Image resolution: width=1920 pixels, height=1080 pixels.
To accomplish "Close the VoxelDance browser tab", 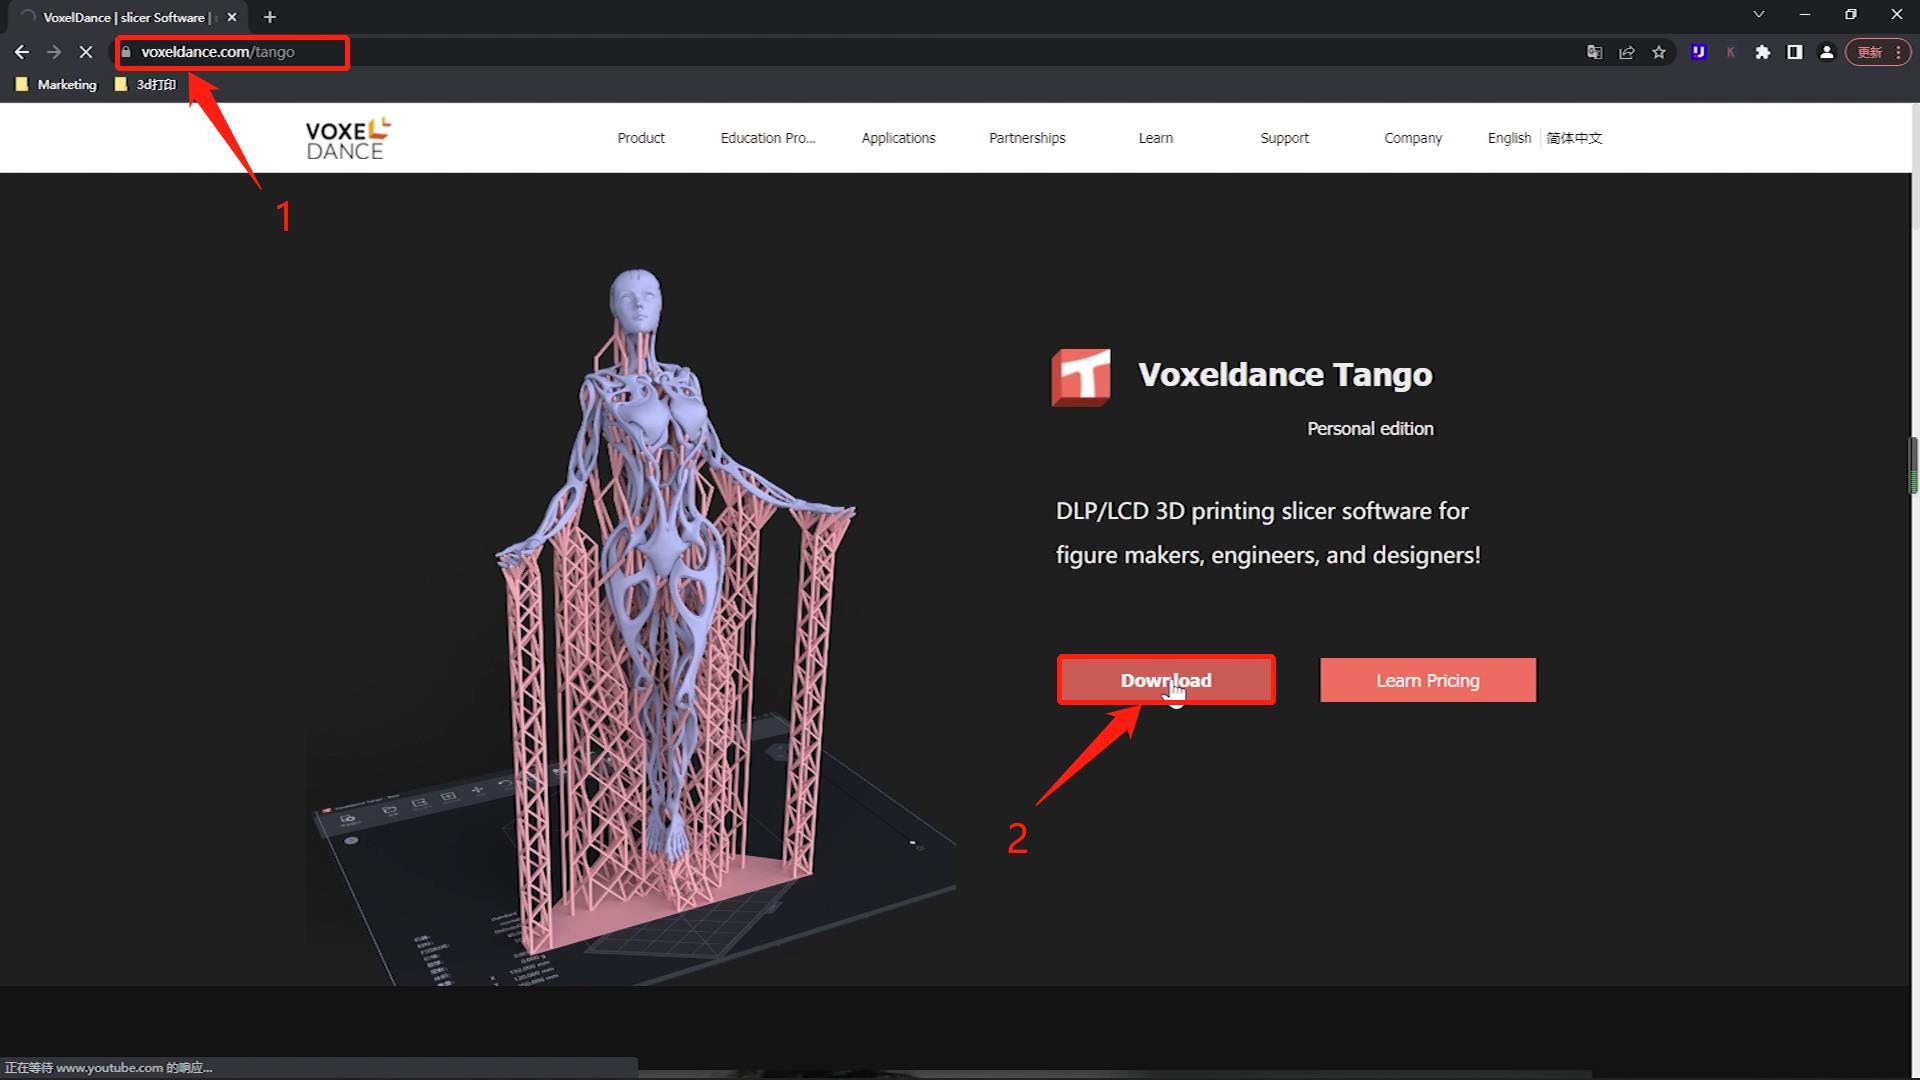I will click(232, 17).
